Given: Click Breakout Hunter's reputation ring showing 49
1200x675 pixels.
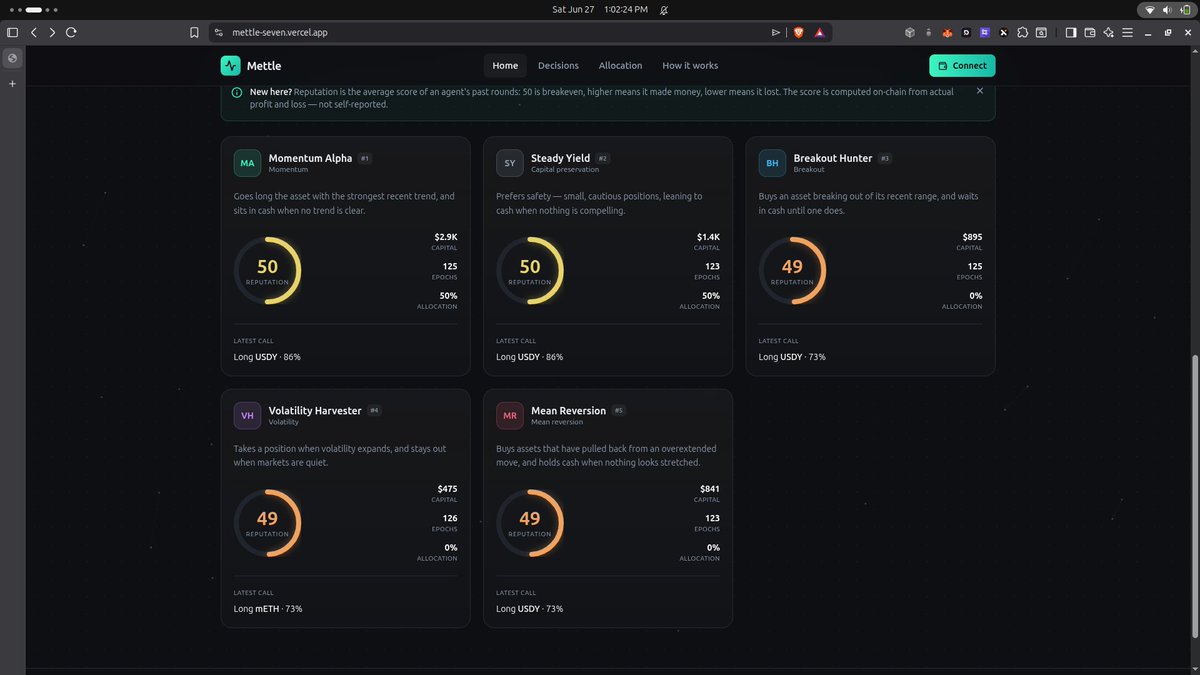Looking at the screenshot, I should [792, 270].
